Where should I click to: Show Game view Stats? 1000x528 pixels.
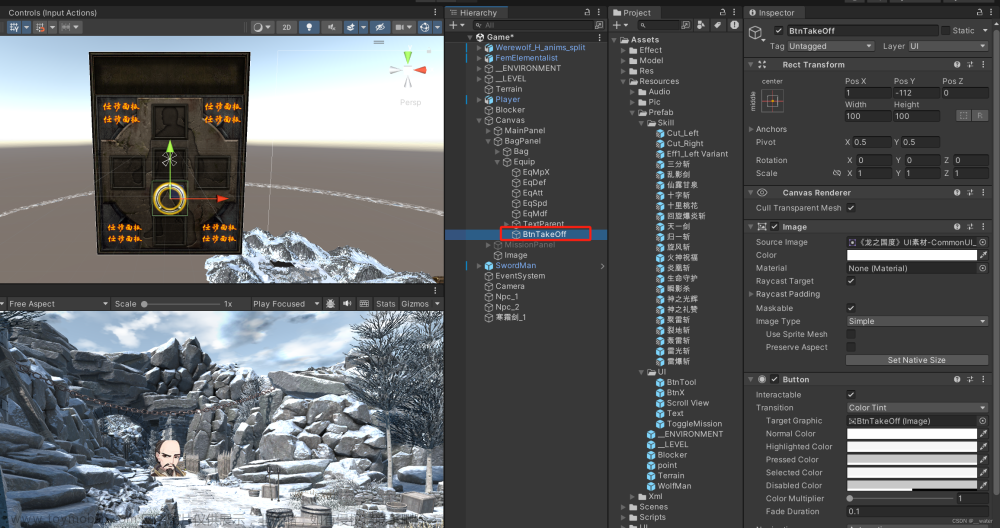coord(385,304)
